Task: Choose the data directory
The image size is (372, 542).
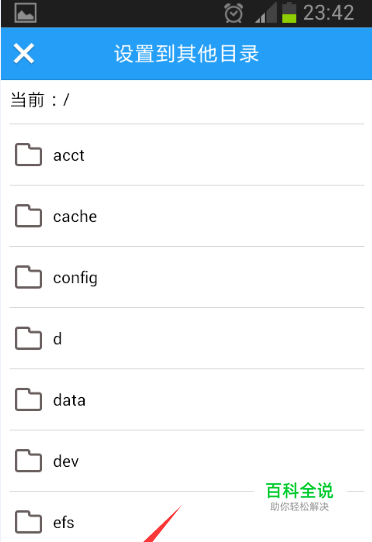Action: pyautogui.click(x=187, y=400)
